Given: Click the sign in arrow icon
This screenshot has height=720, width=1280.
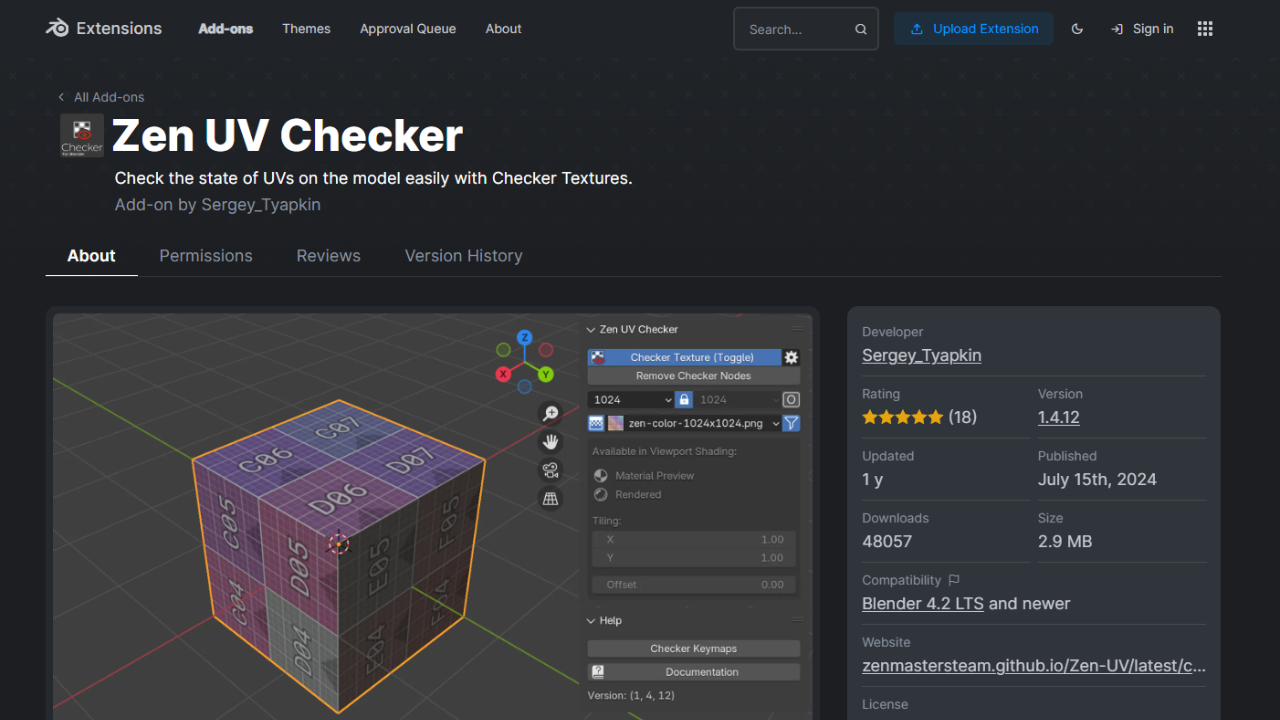Looking at the screenshot, I should 1117,29.
